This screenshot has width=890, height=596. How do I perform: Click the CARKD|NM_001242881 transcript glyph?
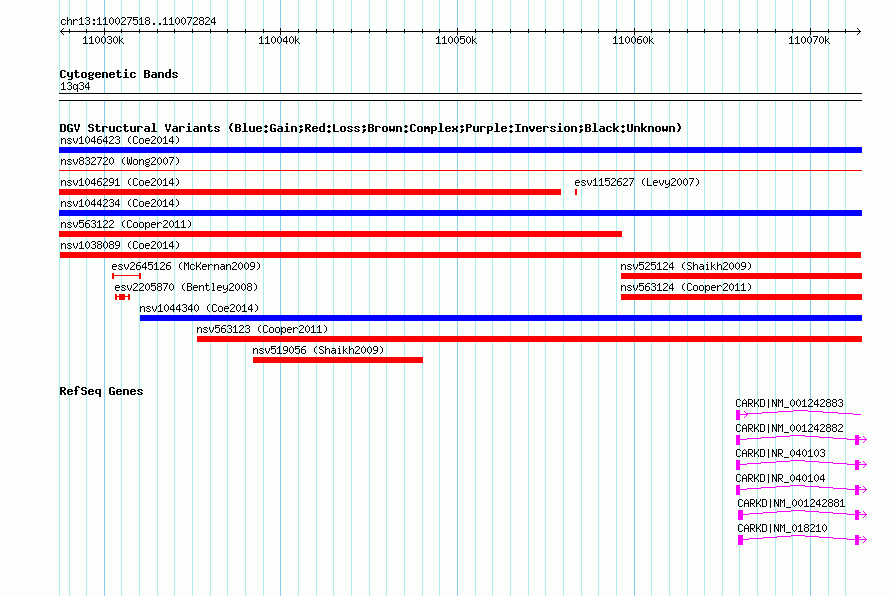tap(802, 514)
